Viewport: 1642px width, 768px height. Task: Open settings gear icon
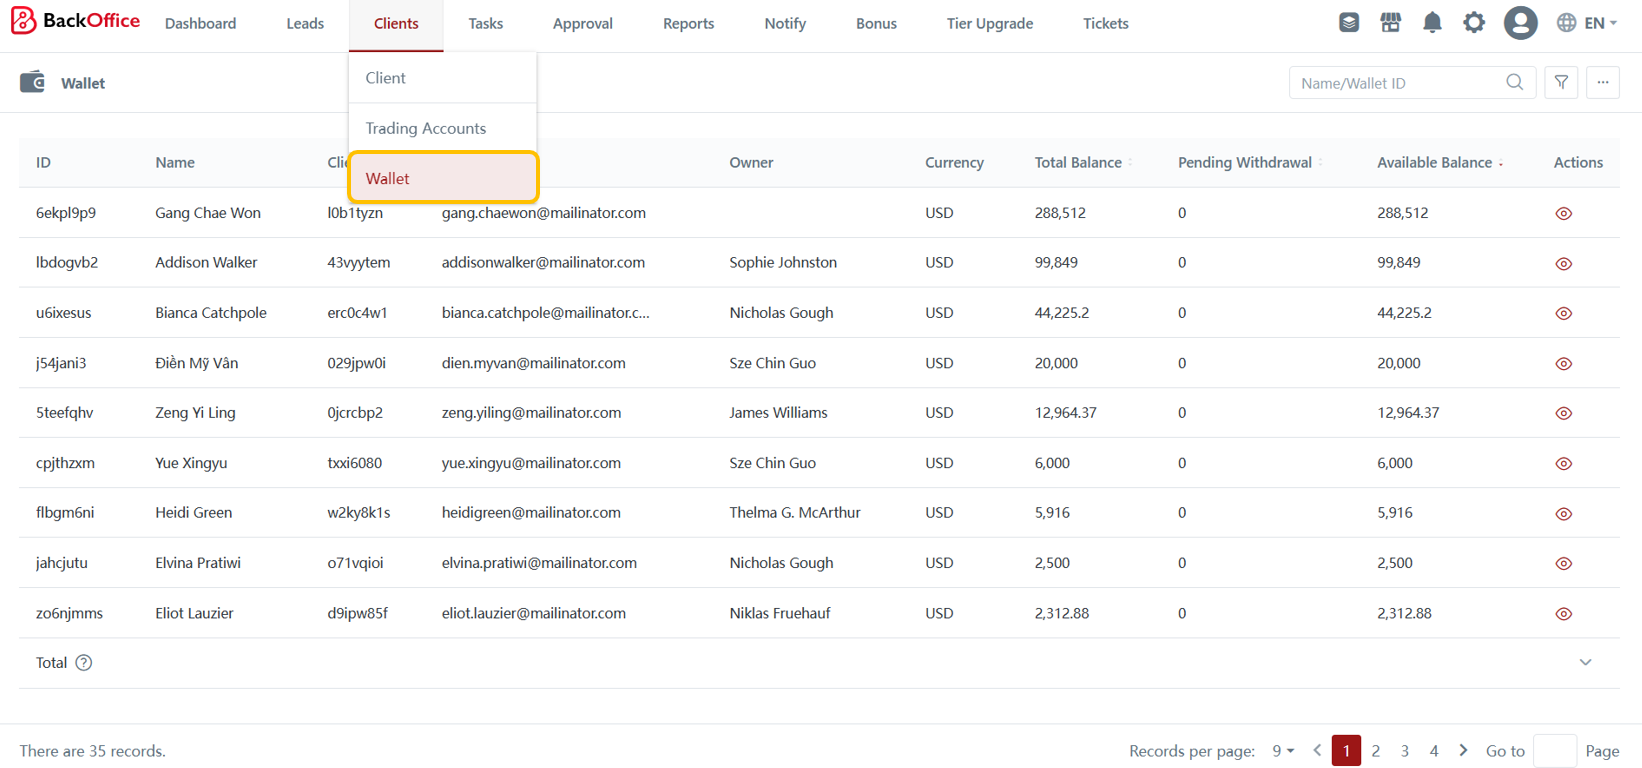tap(1474, 23)
